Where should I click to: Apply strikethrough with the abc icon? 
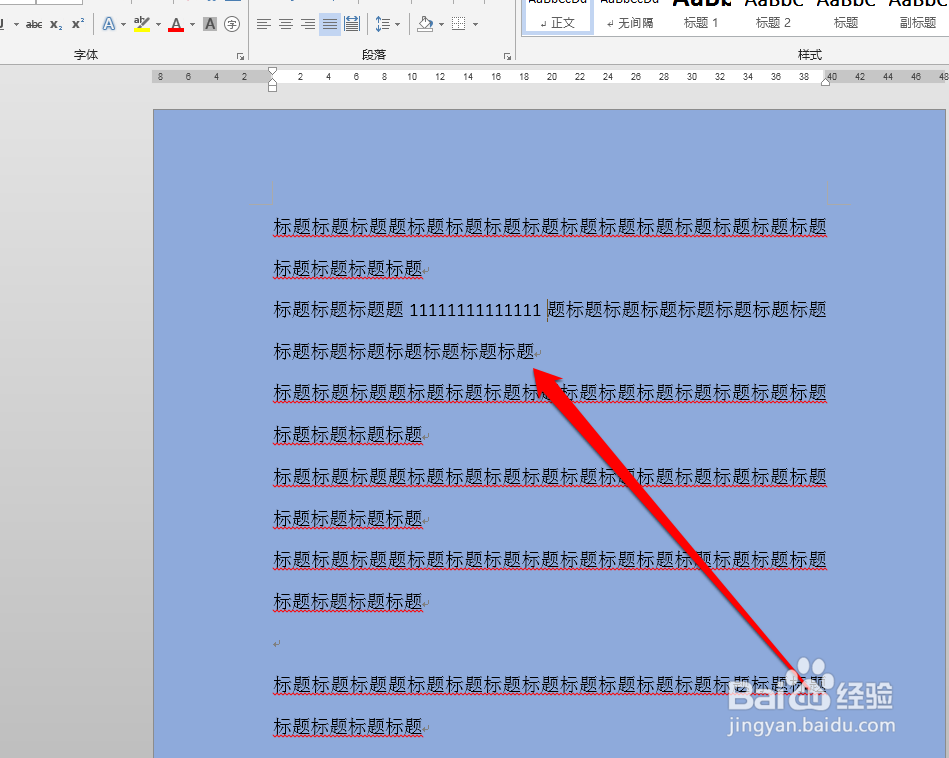pyautogui.click(x=34, y=24)
